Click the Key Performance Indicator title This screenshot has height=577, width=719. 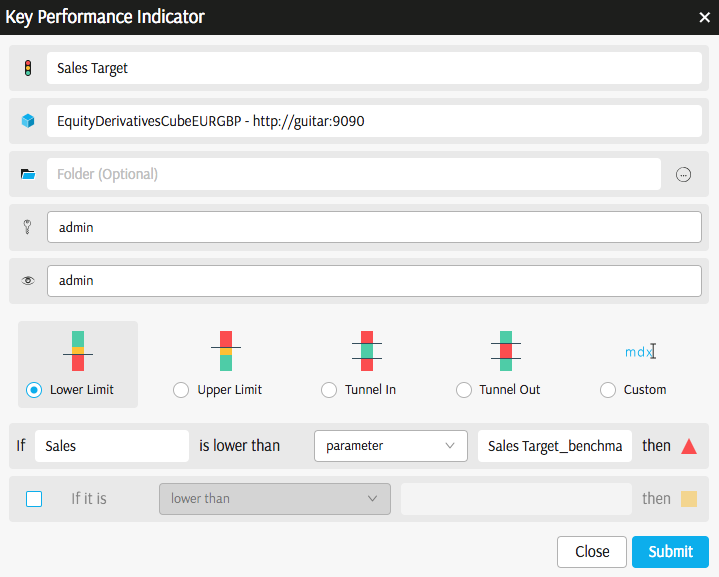click(105, 17)
